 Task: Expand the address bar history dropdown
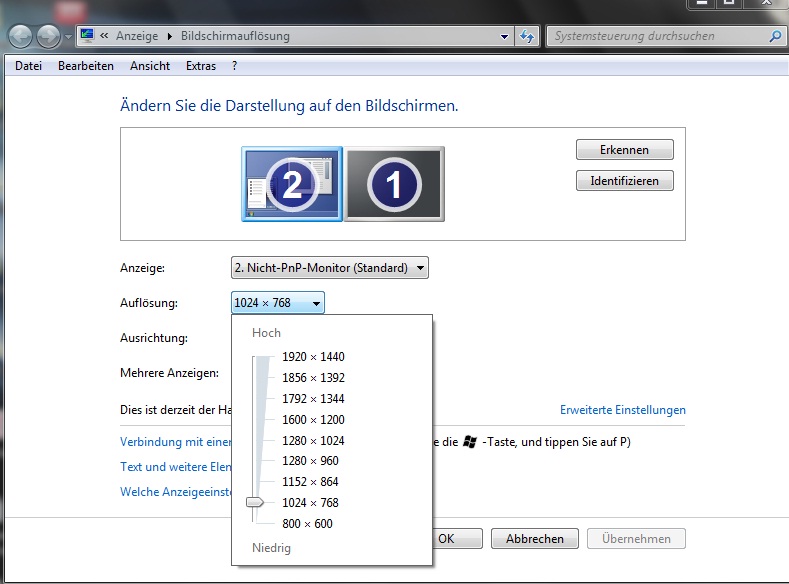[x=504, y=37]
